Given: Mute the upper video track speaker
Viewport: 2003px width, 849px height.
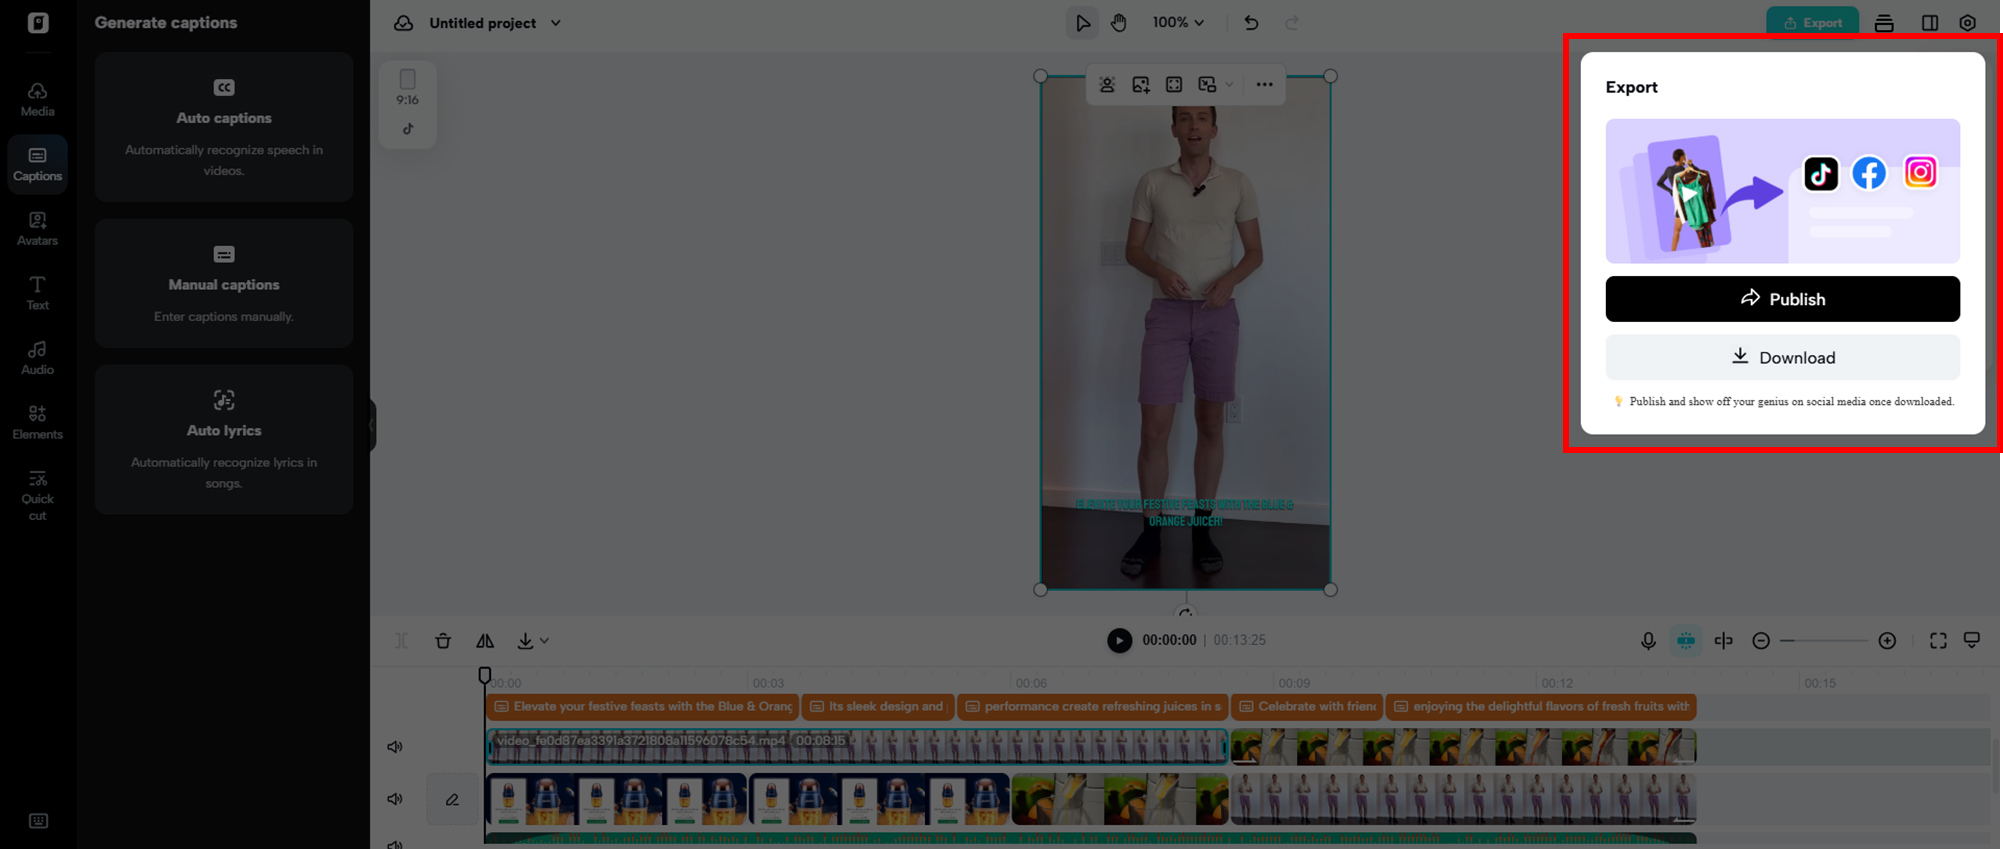Looking at the screenshot, I should tap(395, 747).
